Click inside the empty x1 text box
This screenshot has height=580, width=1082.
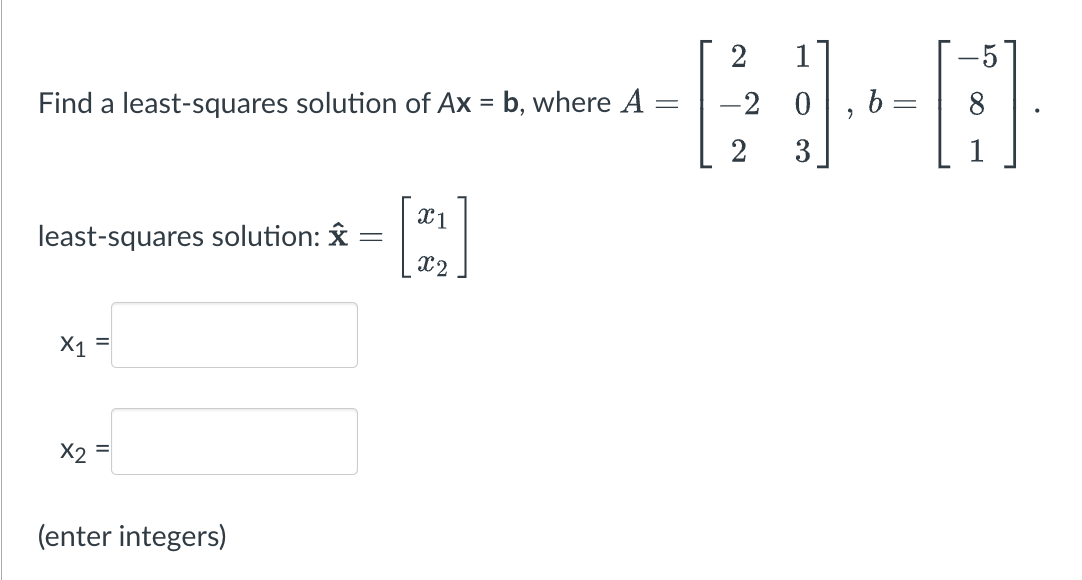[234, 335]
